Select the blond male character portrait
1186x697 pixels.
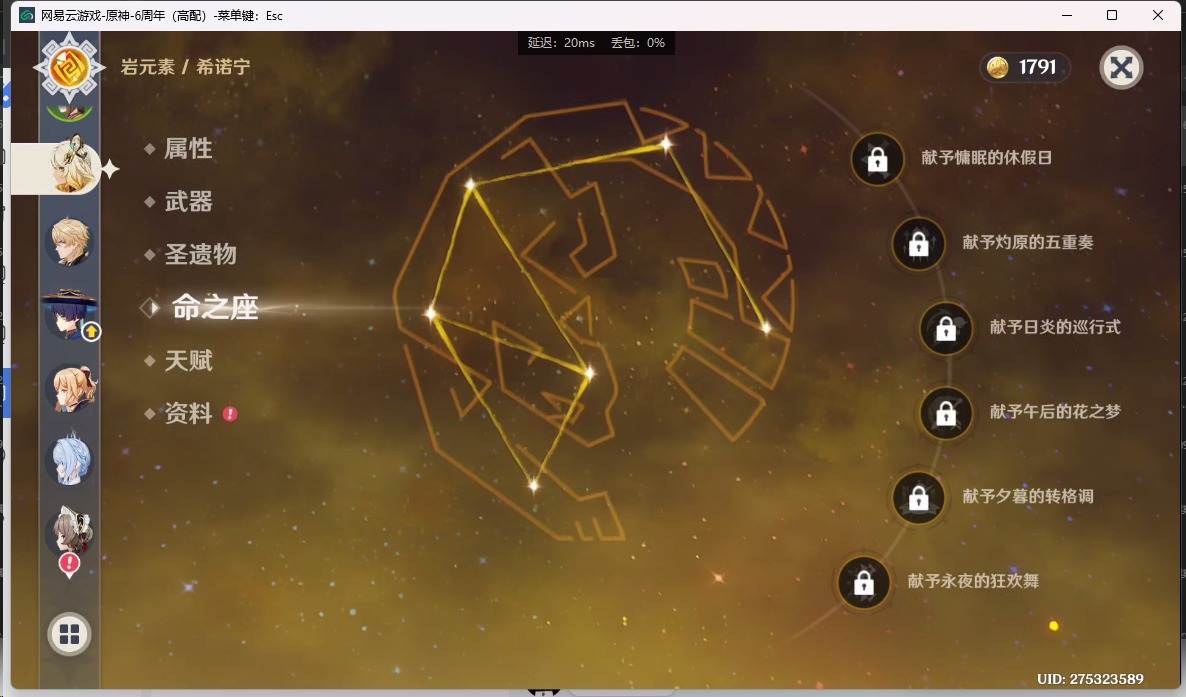(70, 241)
